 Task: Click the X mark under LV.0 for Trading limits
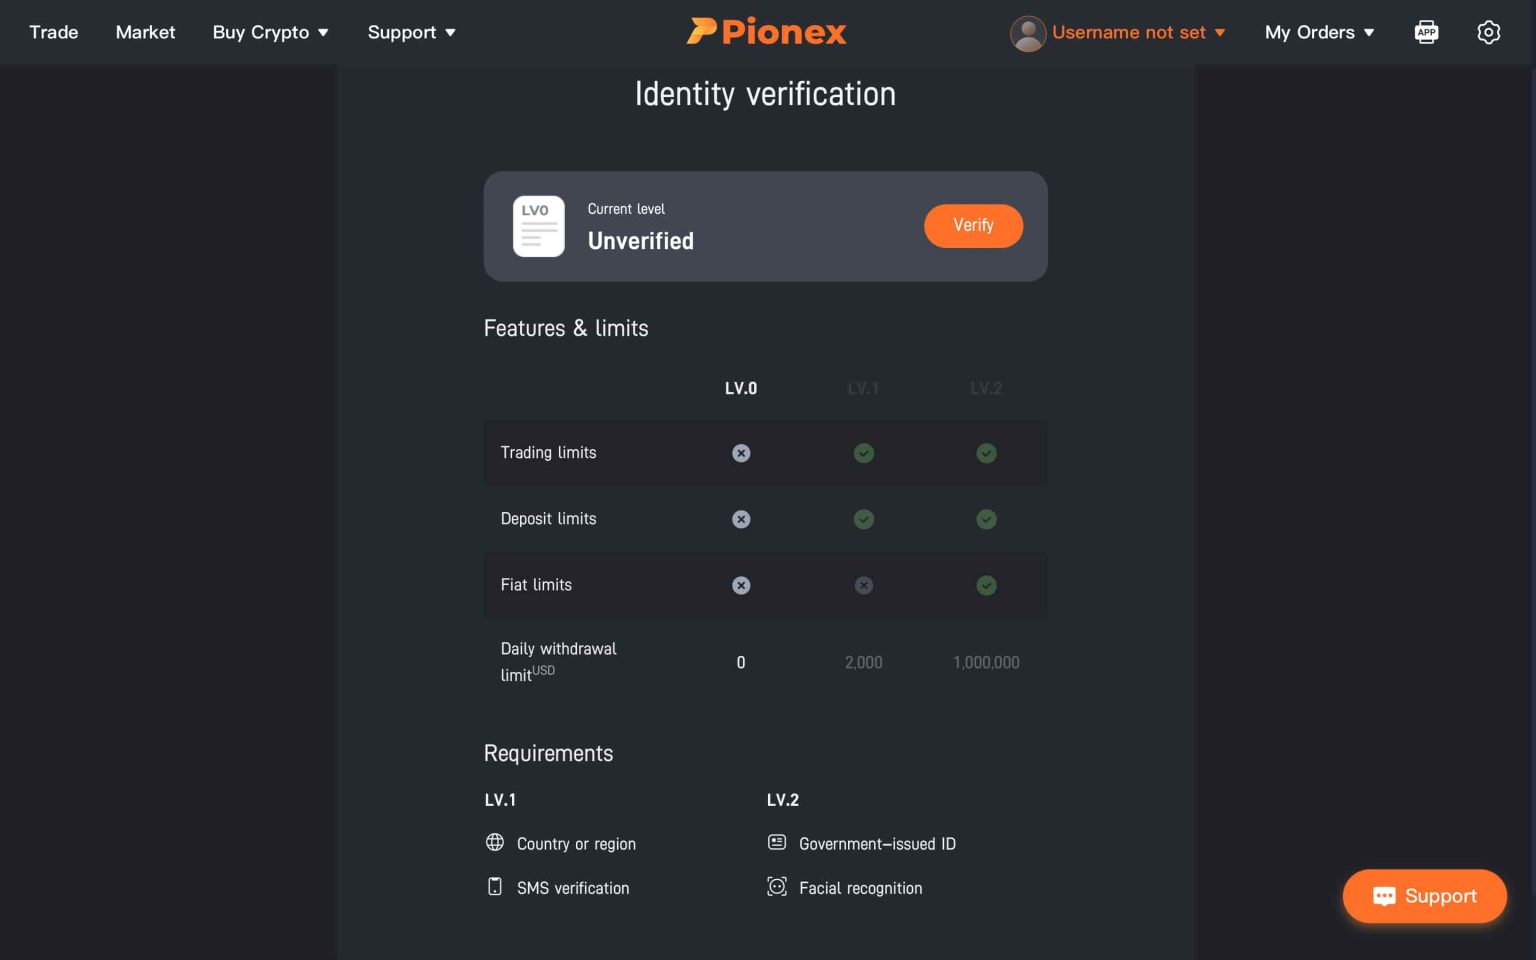(x=741, y=453)
